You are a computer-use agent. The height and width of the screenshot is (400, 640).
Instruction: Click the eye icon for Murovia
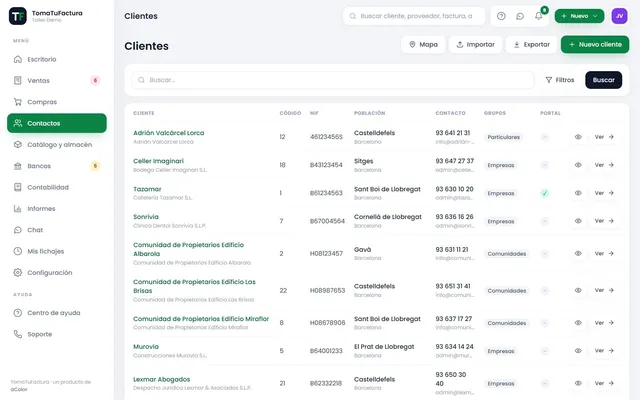coord(578,351)
